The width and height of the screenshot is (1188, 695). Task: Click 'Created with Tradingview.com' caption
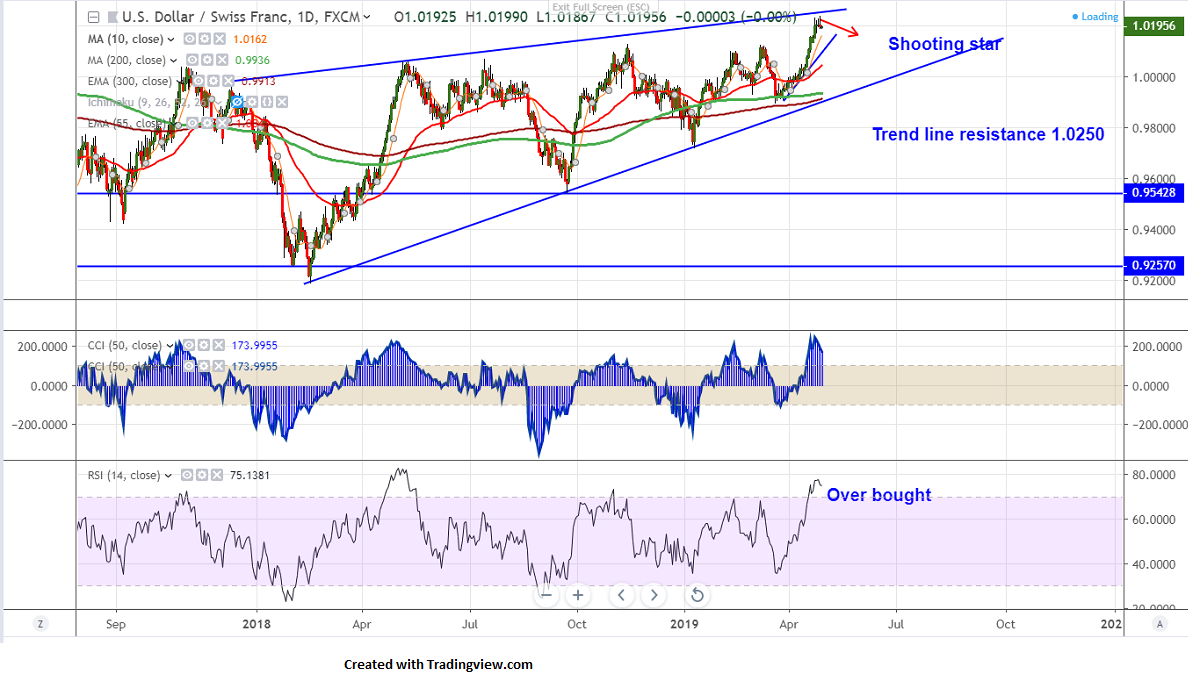[x=438, y=665]
